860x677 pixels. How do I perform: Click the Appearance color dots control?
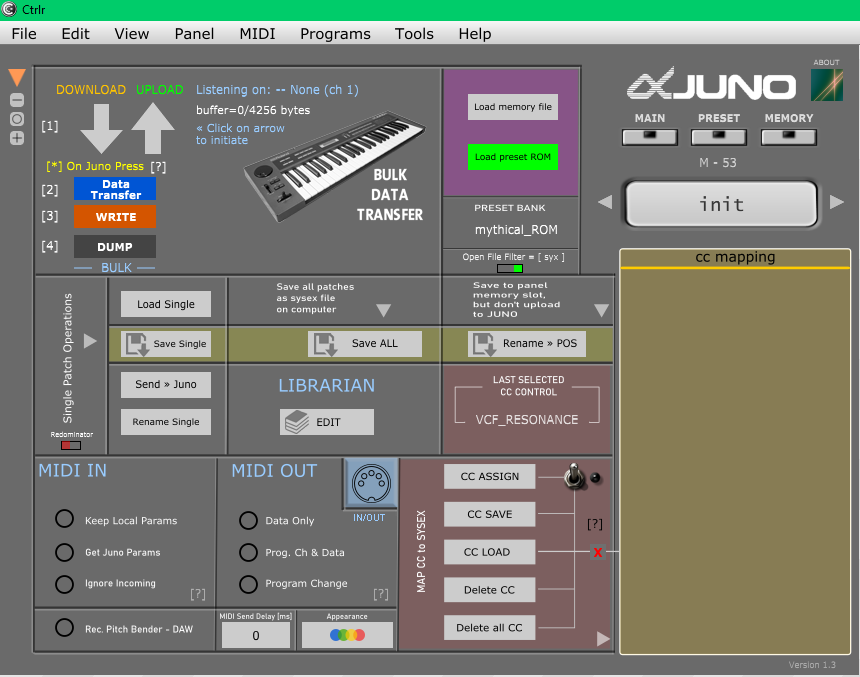[347, 634]
